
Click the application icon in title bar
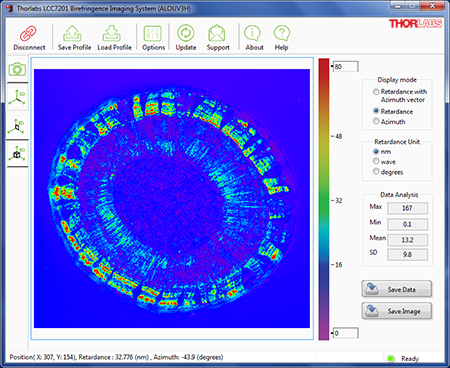click(x=9, y=8)
